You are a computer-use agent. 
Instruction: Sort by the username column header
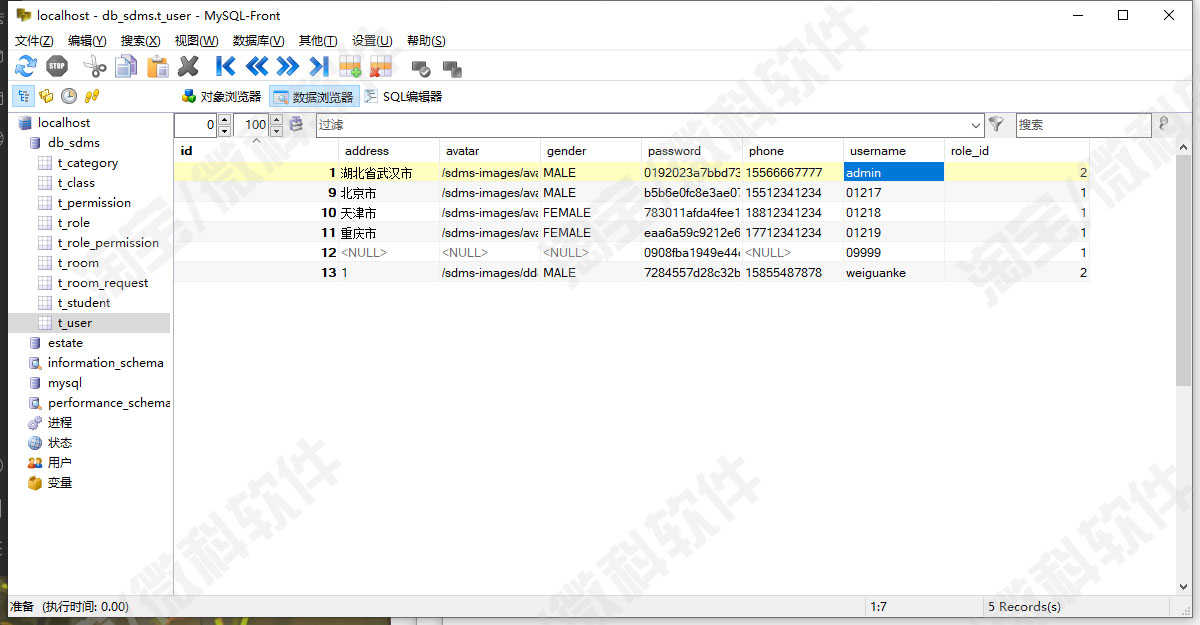[894, 150]
